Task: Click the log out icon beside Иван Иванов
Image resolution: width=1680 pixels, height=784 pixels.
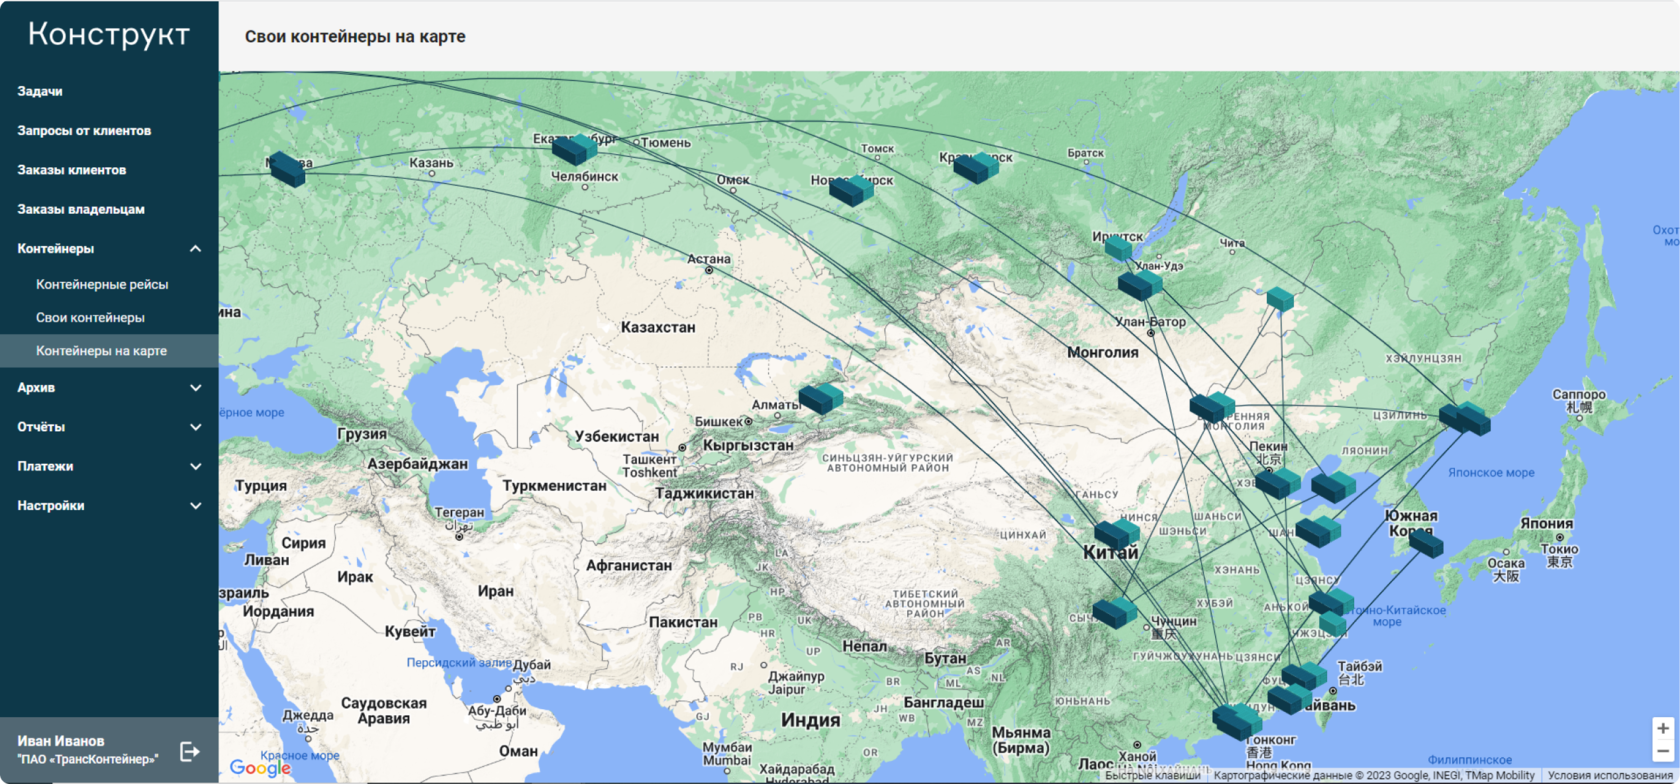Action: [189, 751]
